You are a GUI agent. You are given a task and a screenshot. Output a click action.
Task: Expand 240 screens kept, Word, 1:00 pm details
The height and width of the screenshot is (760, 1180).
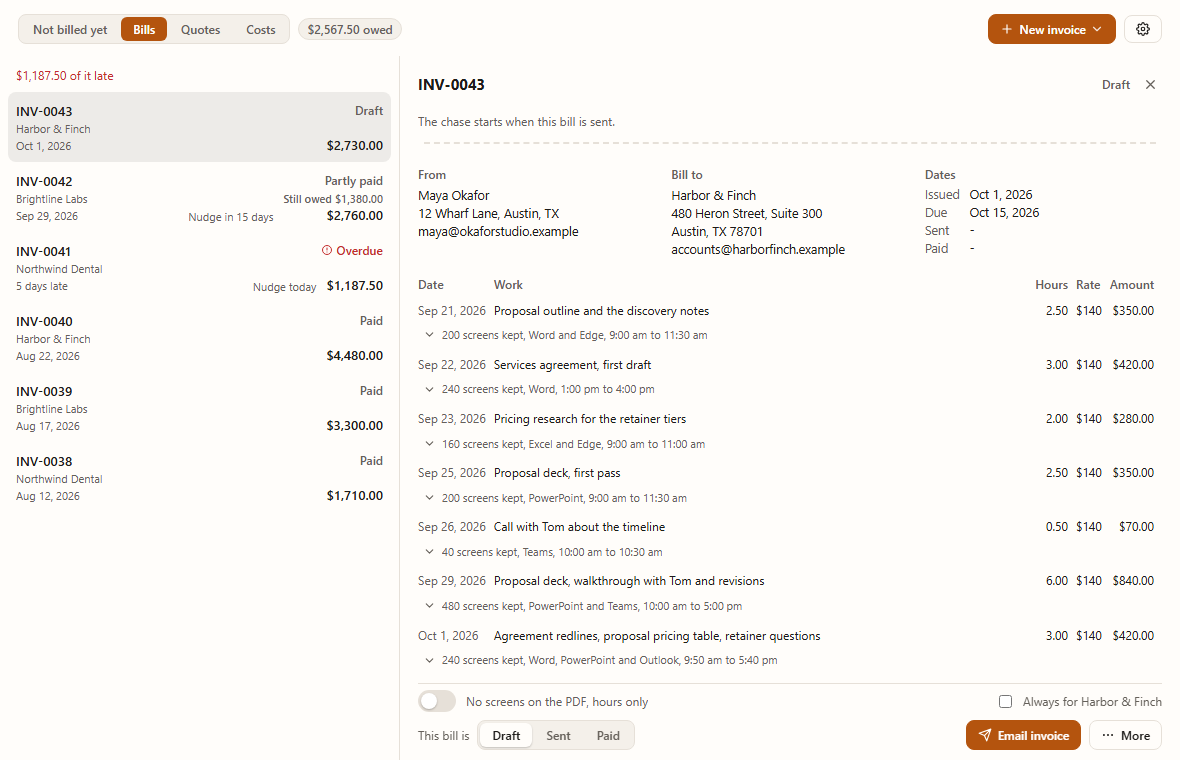(x=429, y=389)
